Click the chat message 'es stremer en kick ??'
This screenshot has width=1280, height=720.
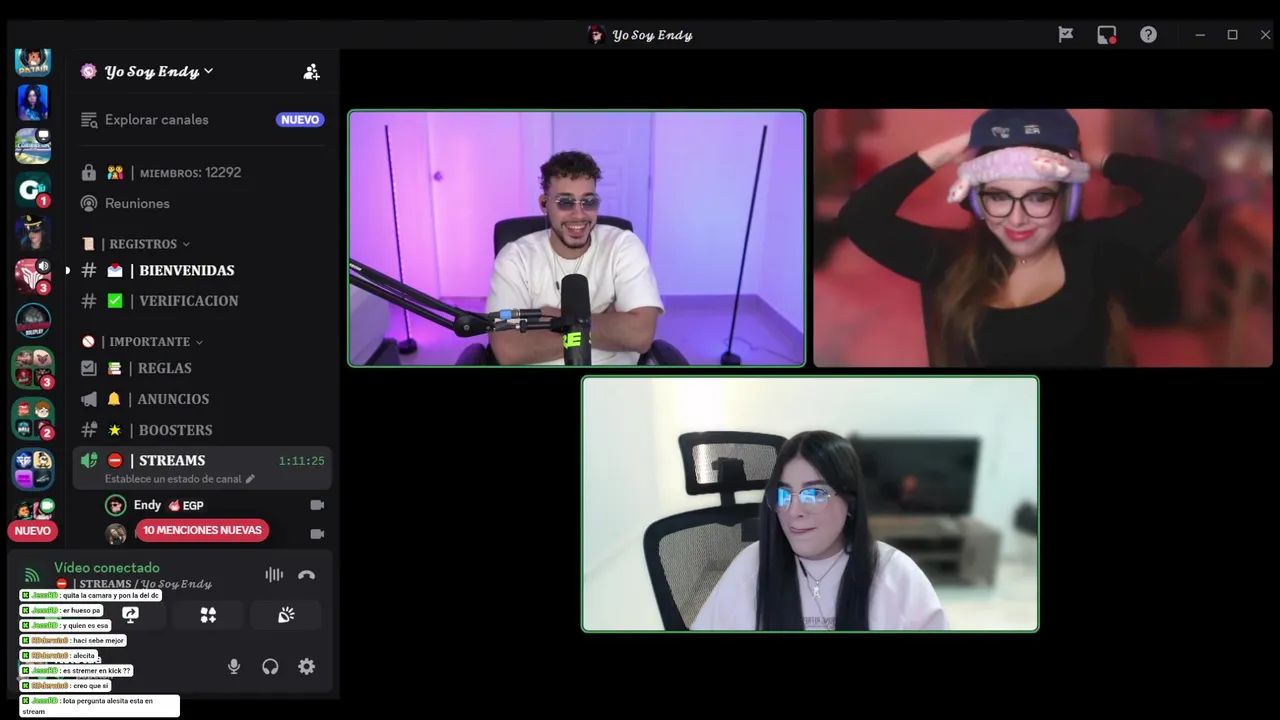click(x=76, y=670)
